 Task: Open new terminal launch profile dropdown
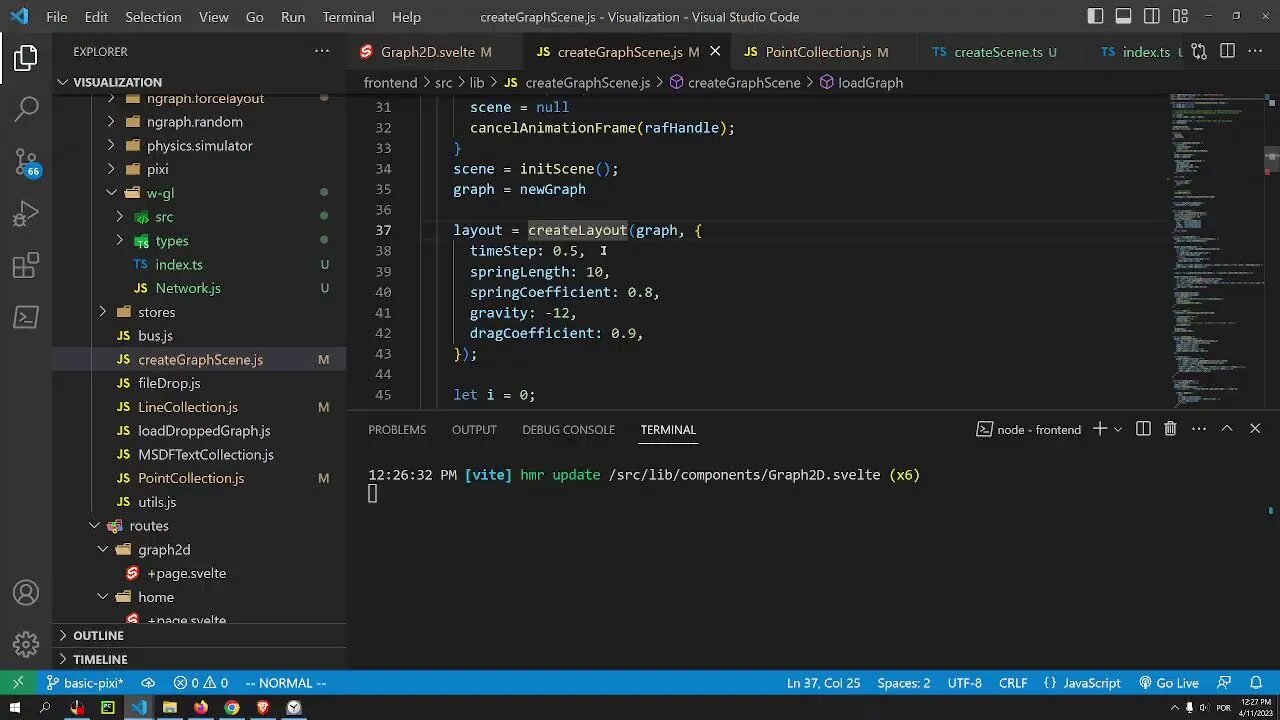click(1117, 429)
